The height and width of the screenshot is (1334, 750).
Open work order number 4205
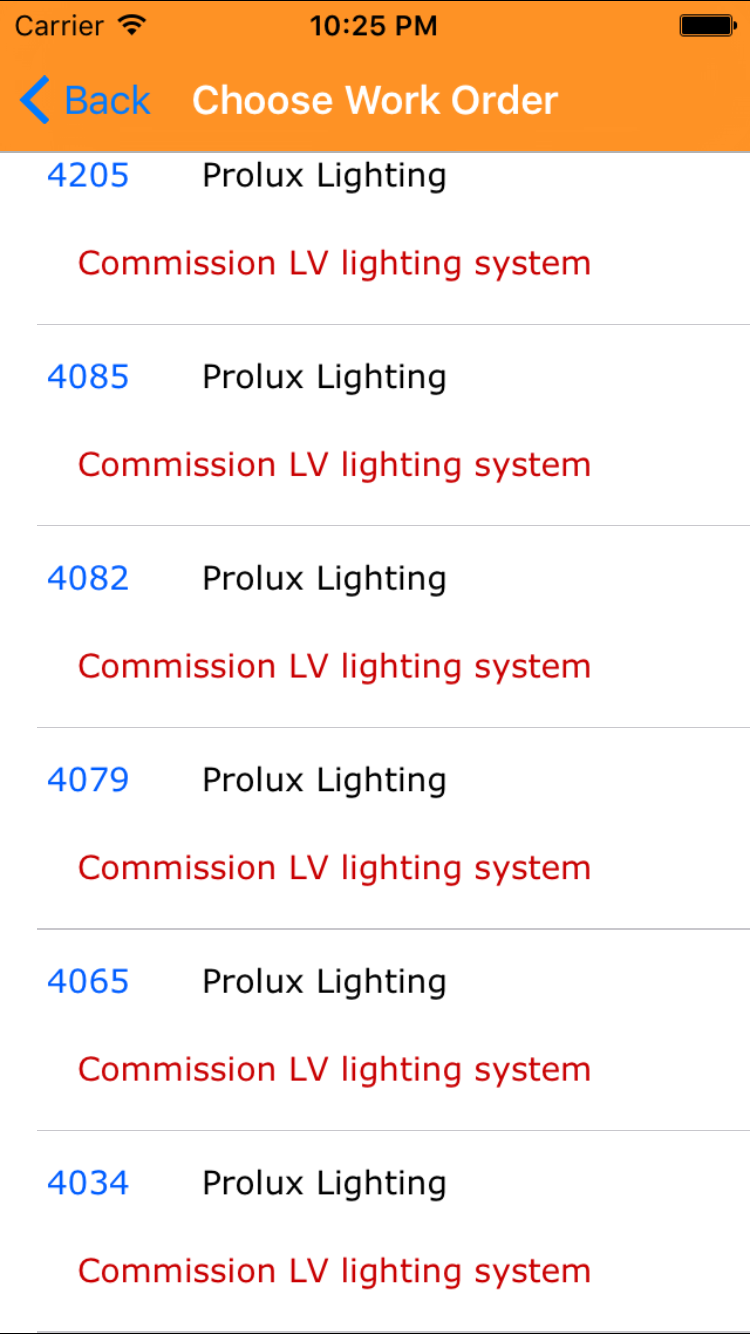click(x=88, y=176)
